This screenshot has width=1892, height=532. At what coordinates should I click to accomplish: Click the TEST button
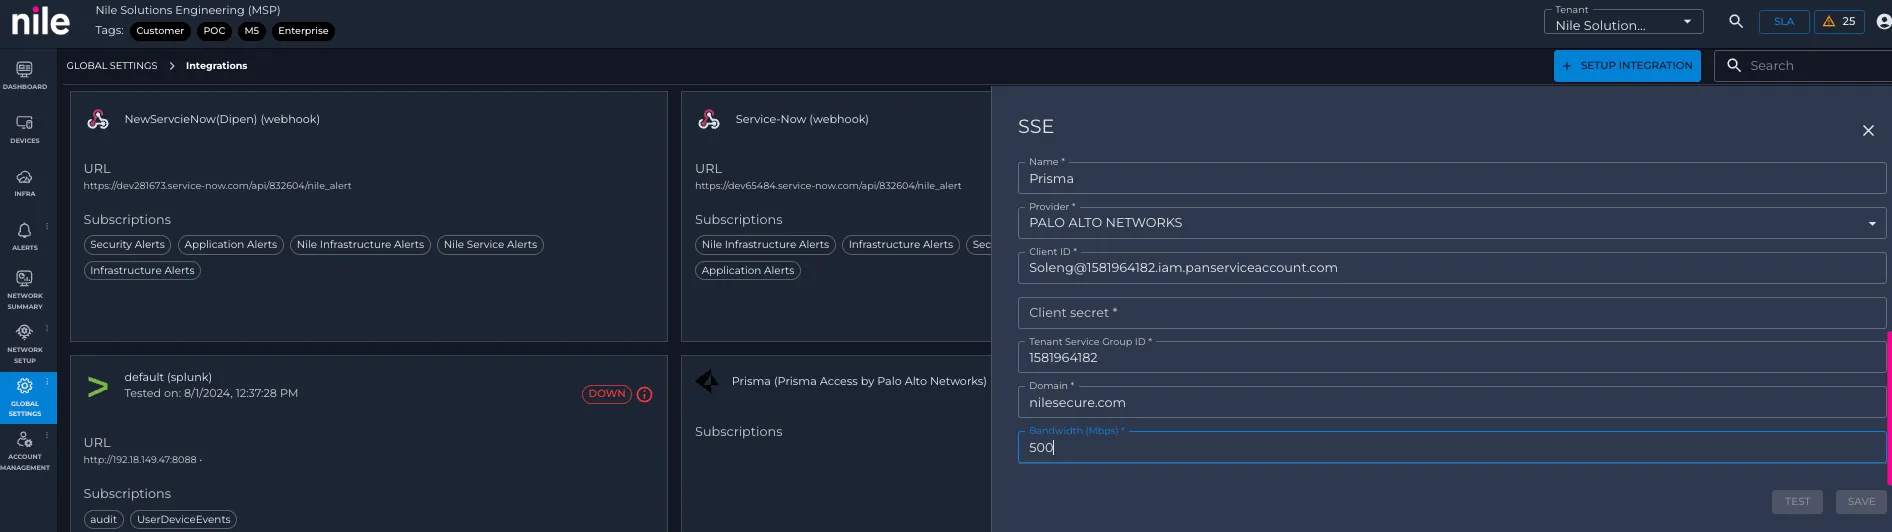(x=1797, y=502)
